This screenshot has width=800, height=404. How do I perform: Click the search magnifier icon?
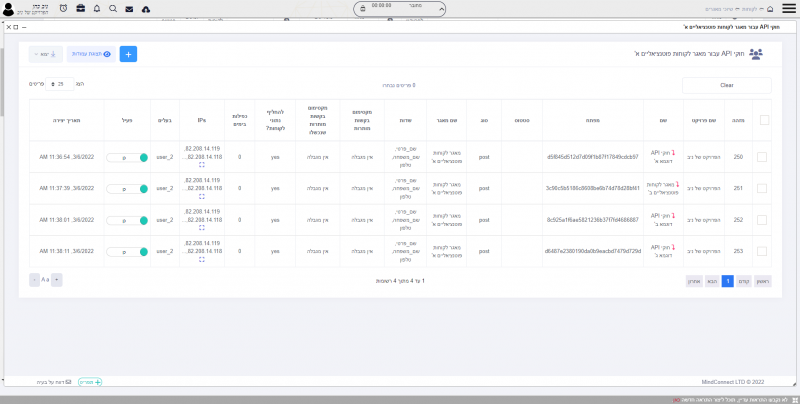112,8
